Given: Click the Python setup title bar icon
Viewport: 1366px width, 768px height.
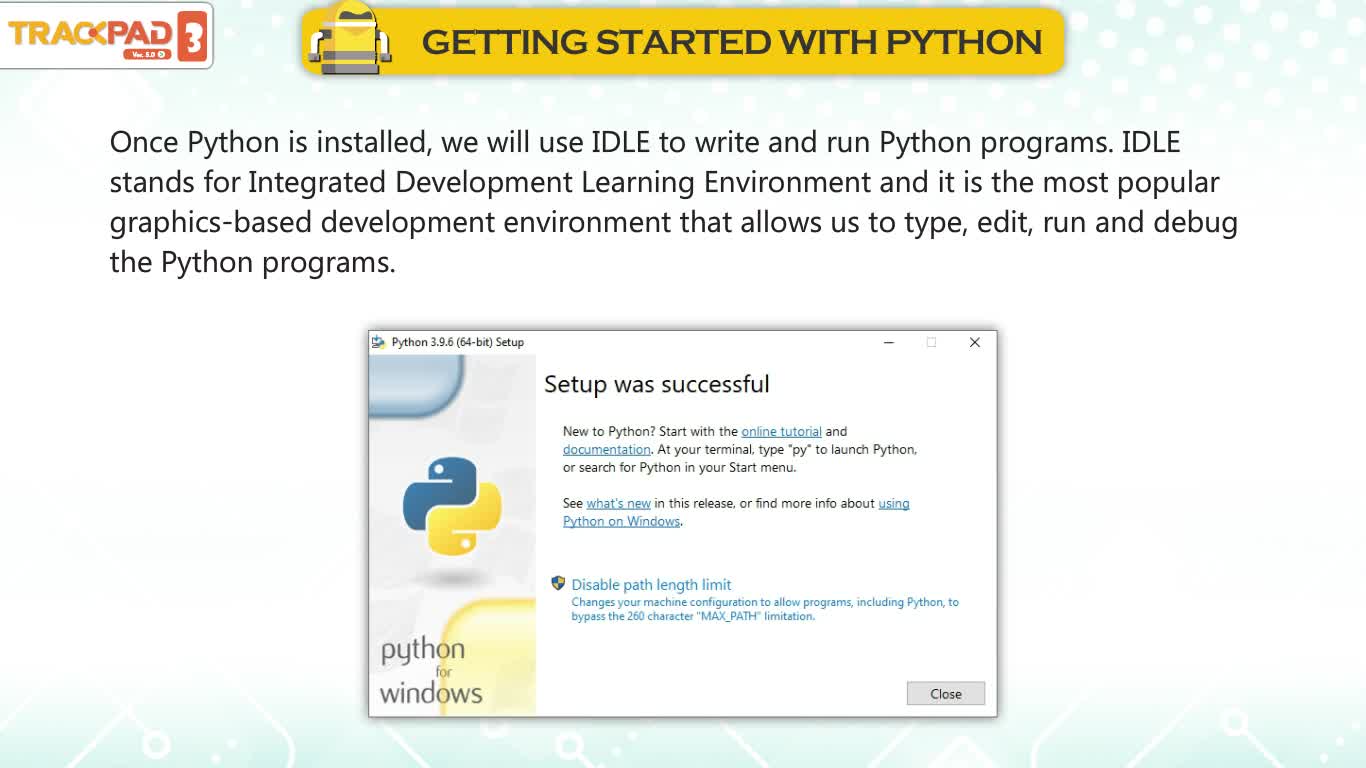Looking at the screenshot, I should click(378, 342).
